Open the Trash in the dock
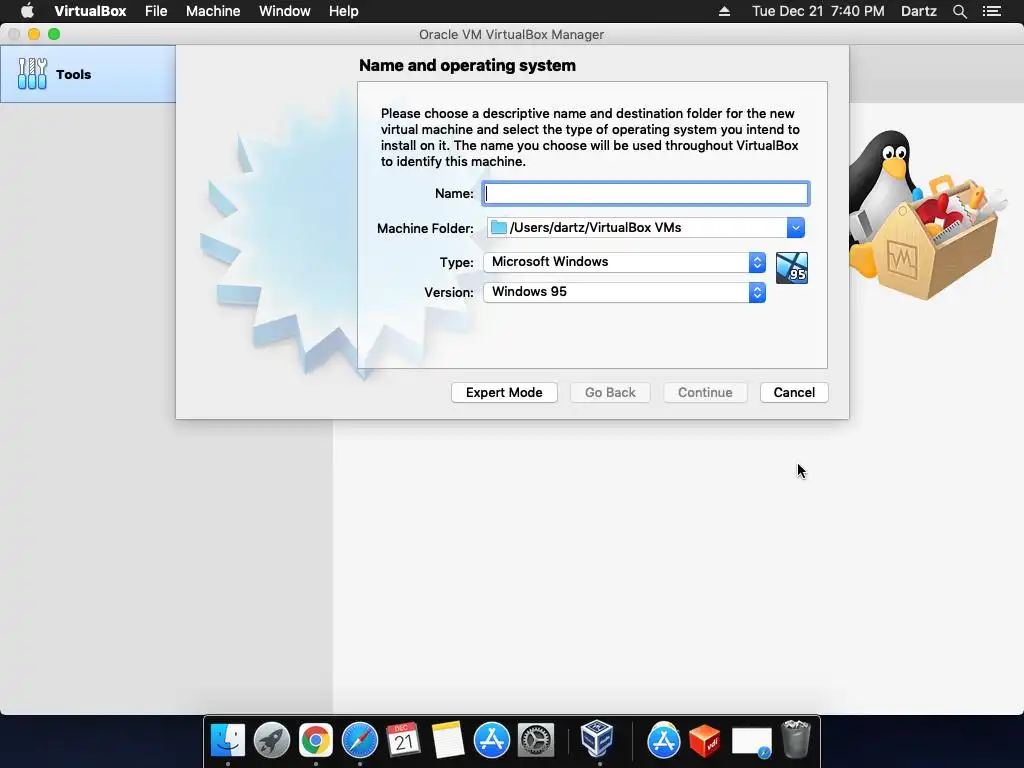The height and width of the screenshot is (768, 1024). pyautogui.click(x=795, y=739)
